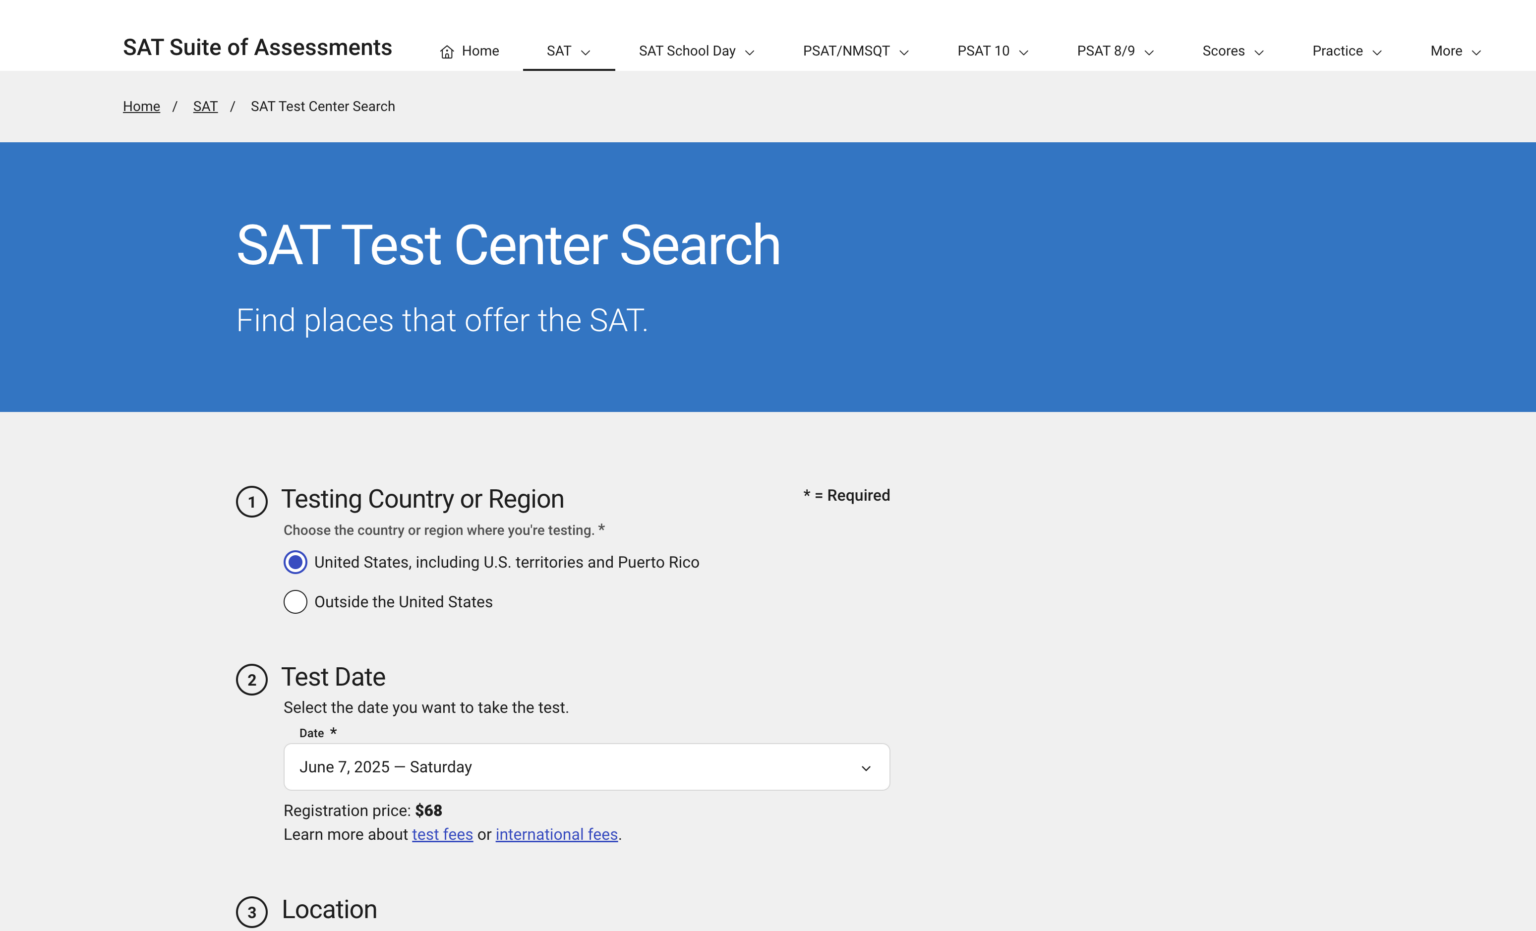Open the Scores dropdown chevron
1536x931 pixels.
coord(1260,51)
